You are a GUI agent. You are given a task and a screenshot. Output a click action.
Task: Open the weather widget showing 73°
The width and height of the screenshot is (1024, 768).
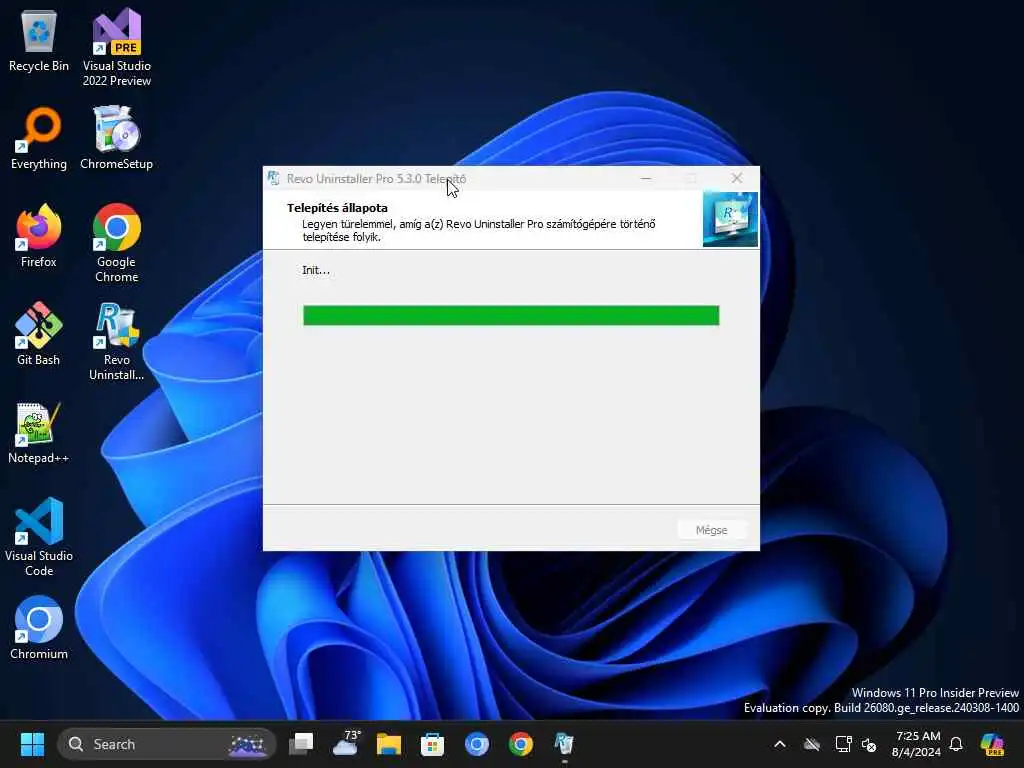345,744
